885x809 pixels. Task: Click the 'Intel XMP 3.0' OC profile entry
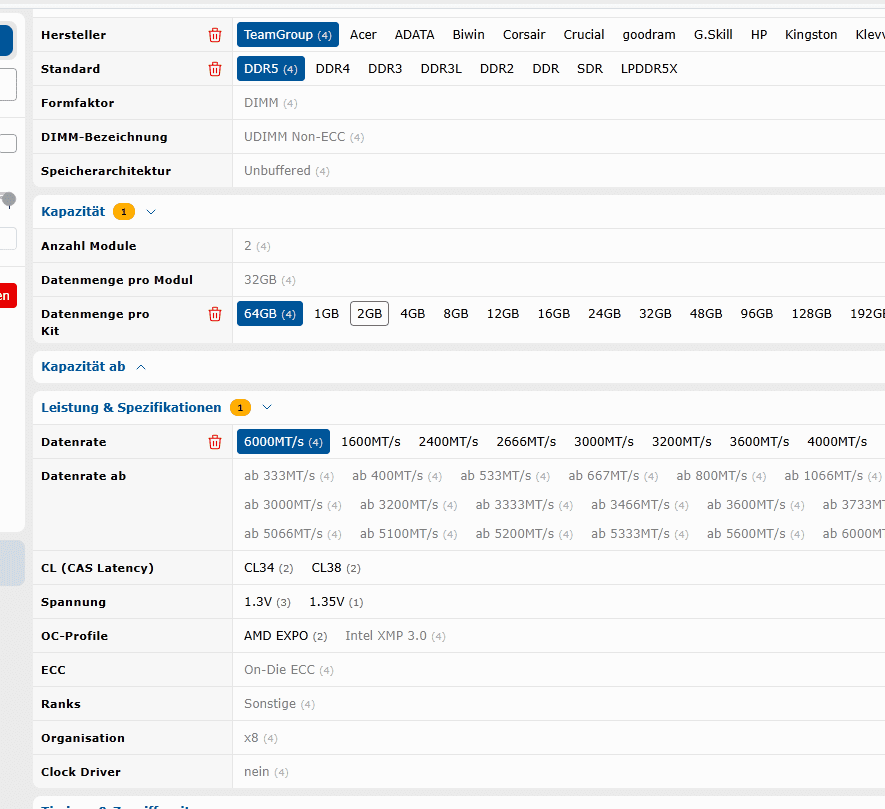[395, 636]
